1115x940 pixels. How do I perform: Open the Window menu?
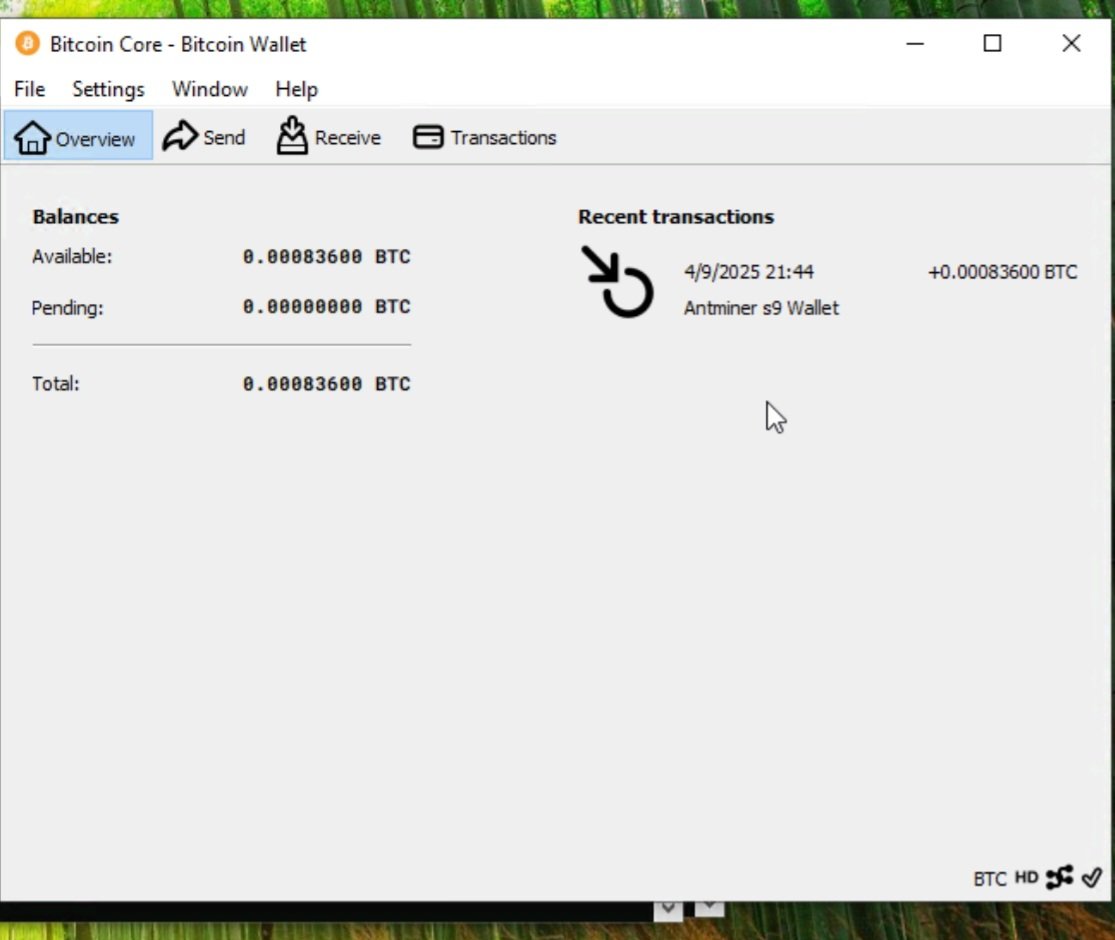(x=209, y=89)
